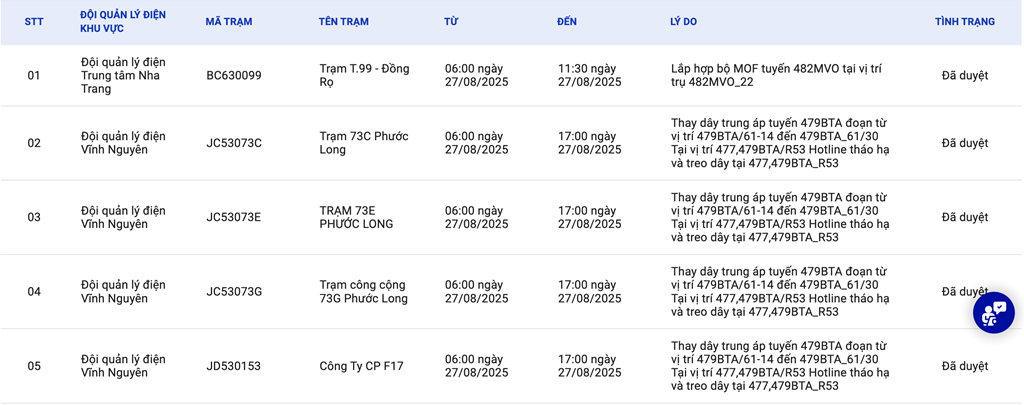This screenshot has height=405, width=1024.
Task: Select row number 03
Action: (34, 218)
